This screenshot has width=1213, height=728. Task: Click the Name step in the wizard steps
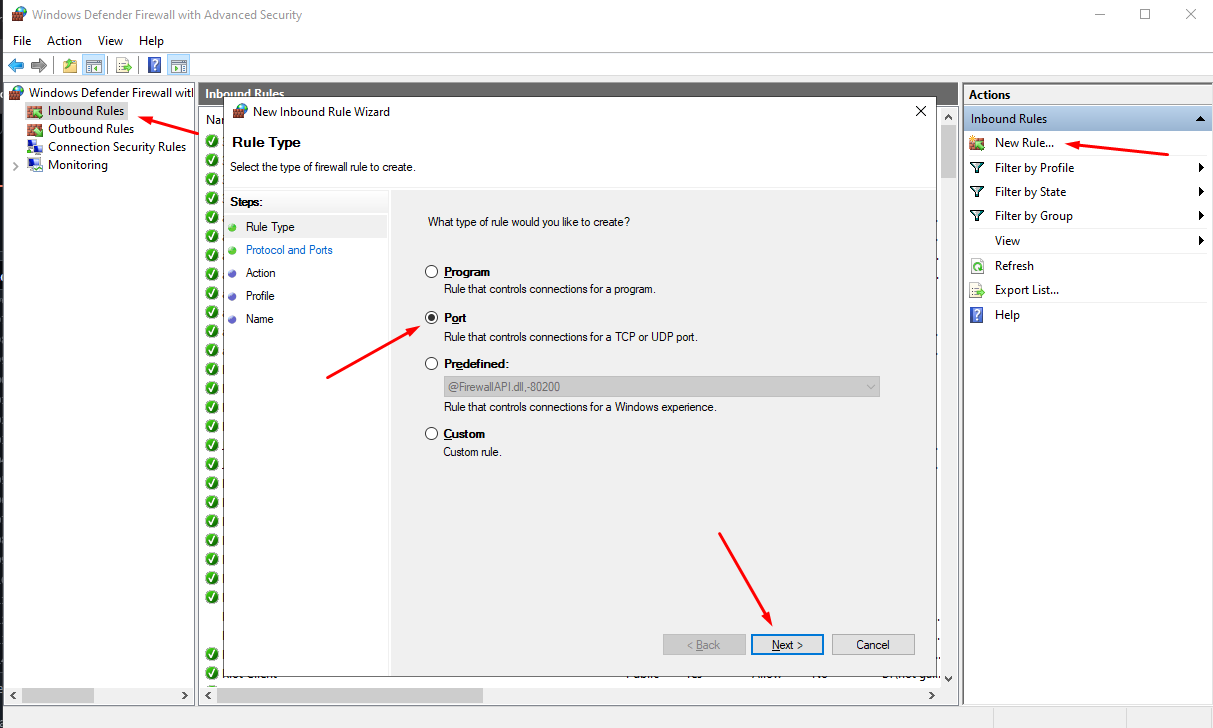[x=259, y=319]
